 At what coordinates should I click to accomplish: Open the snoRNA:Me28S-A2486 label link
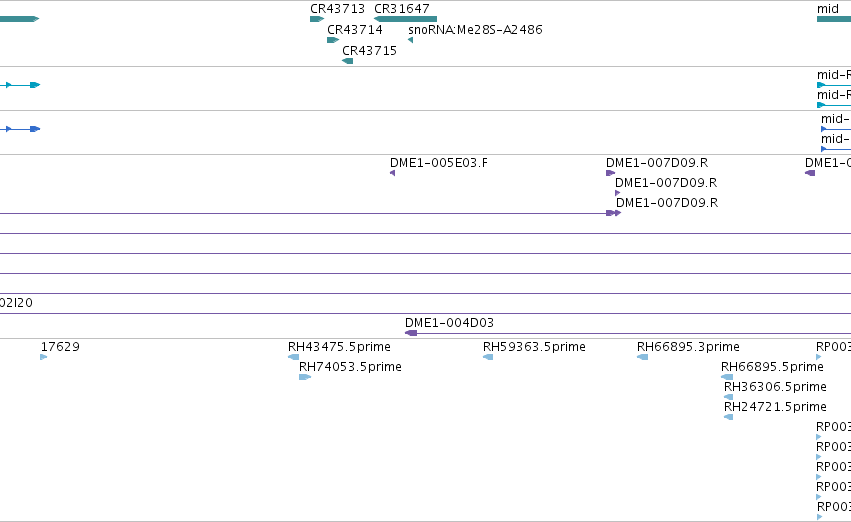pyautogui.click(x=475, y=30)
